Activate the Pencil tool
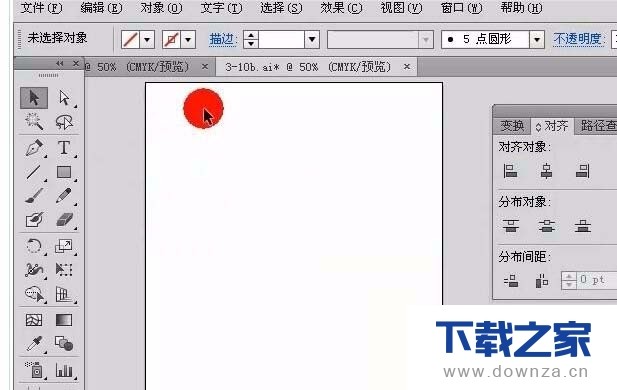 click(64, 196)
